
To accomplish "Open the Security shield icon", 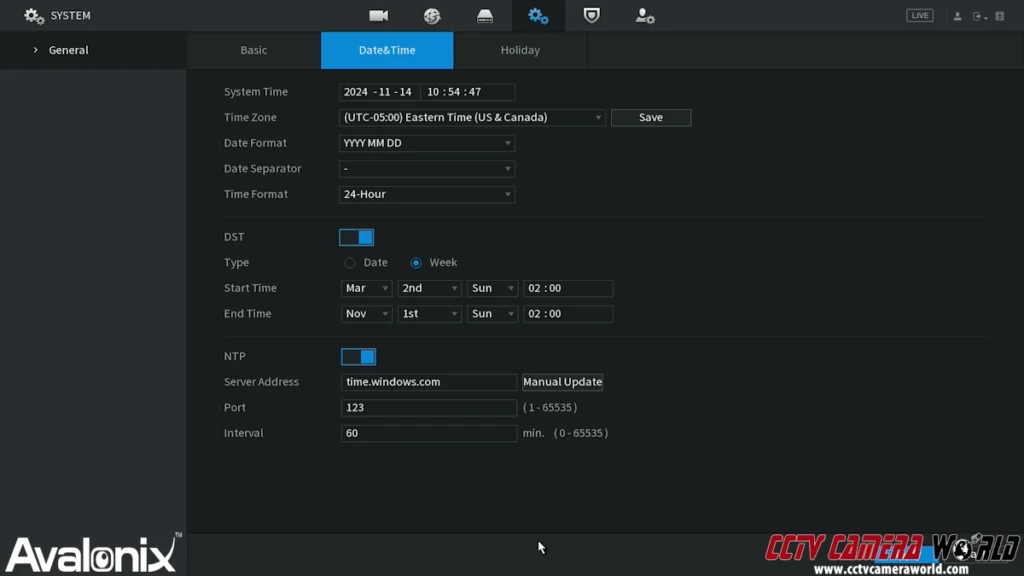I will click(592, 16).
